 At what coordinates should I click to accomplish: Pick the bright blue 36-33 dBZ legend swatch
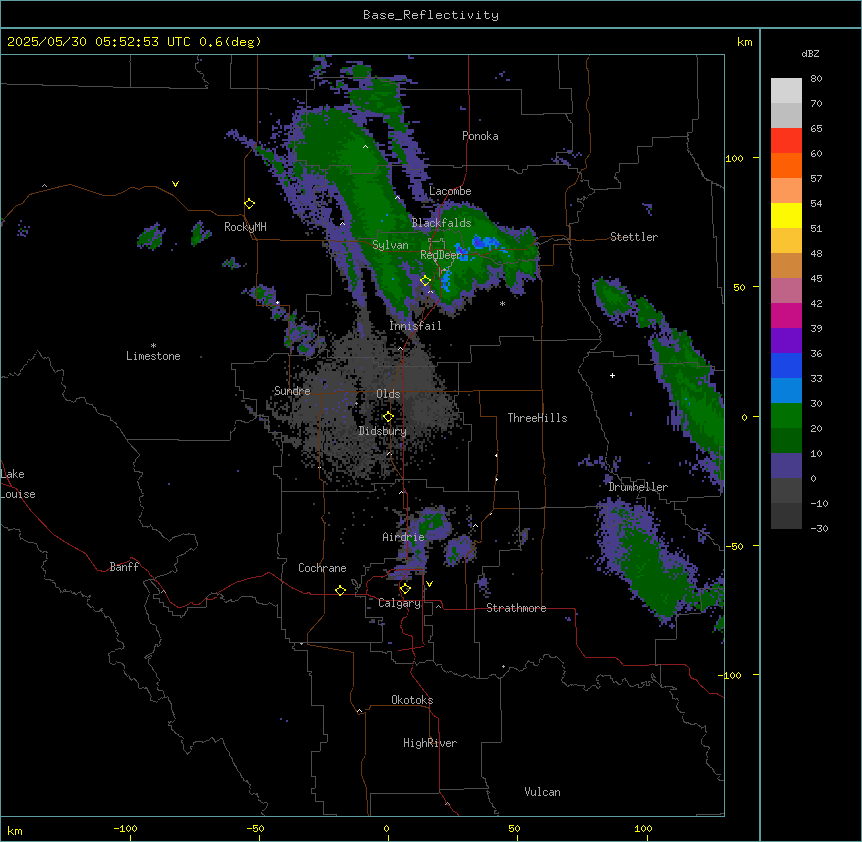point(786,365)
